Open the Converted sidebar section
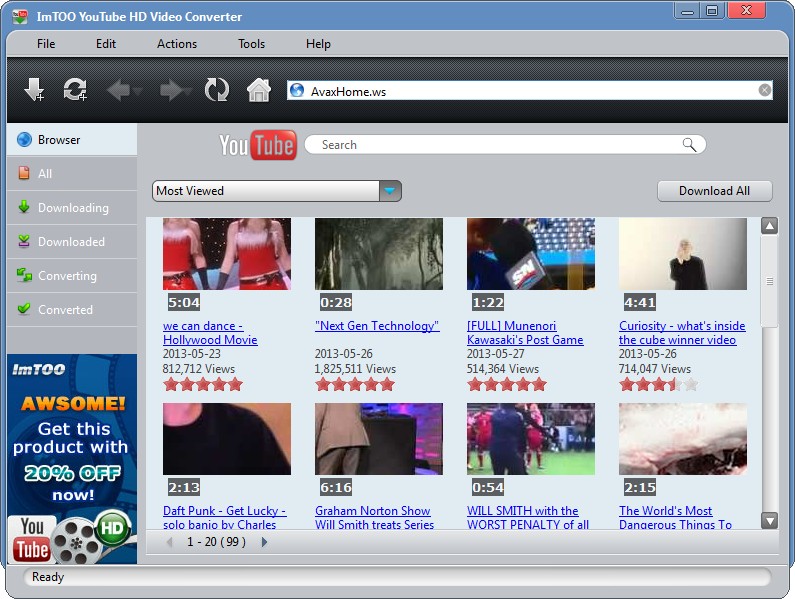This screenshot has height=599, width=795. pyautogui.click(x=72, y=309)
